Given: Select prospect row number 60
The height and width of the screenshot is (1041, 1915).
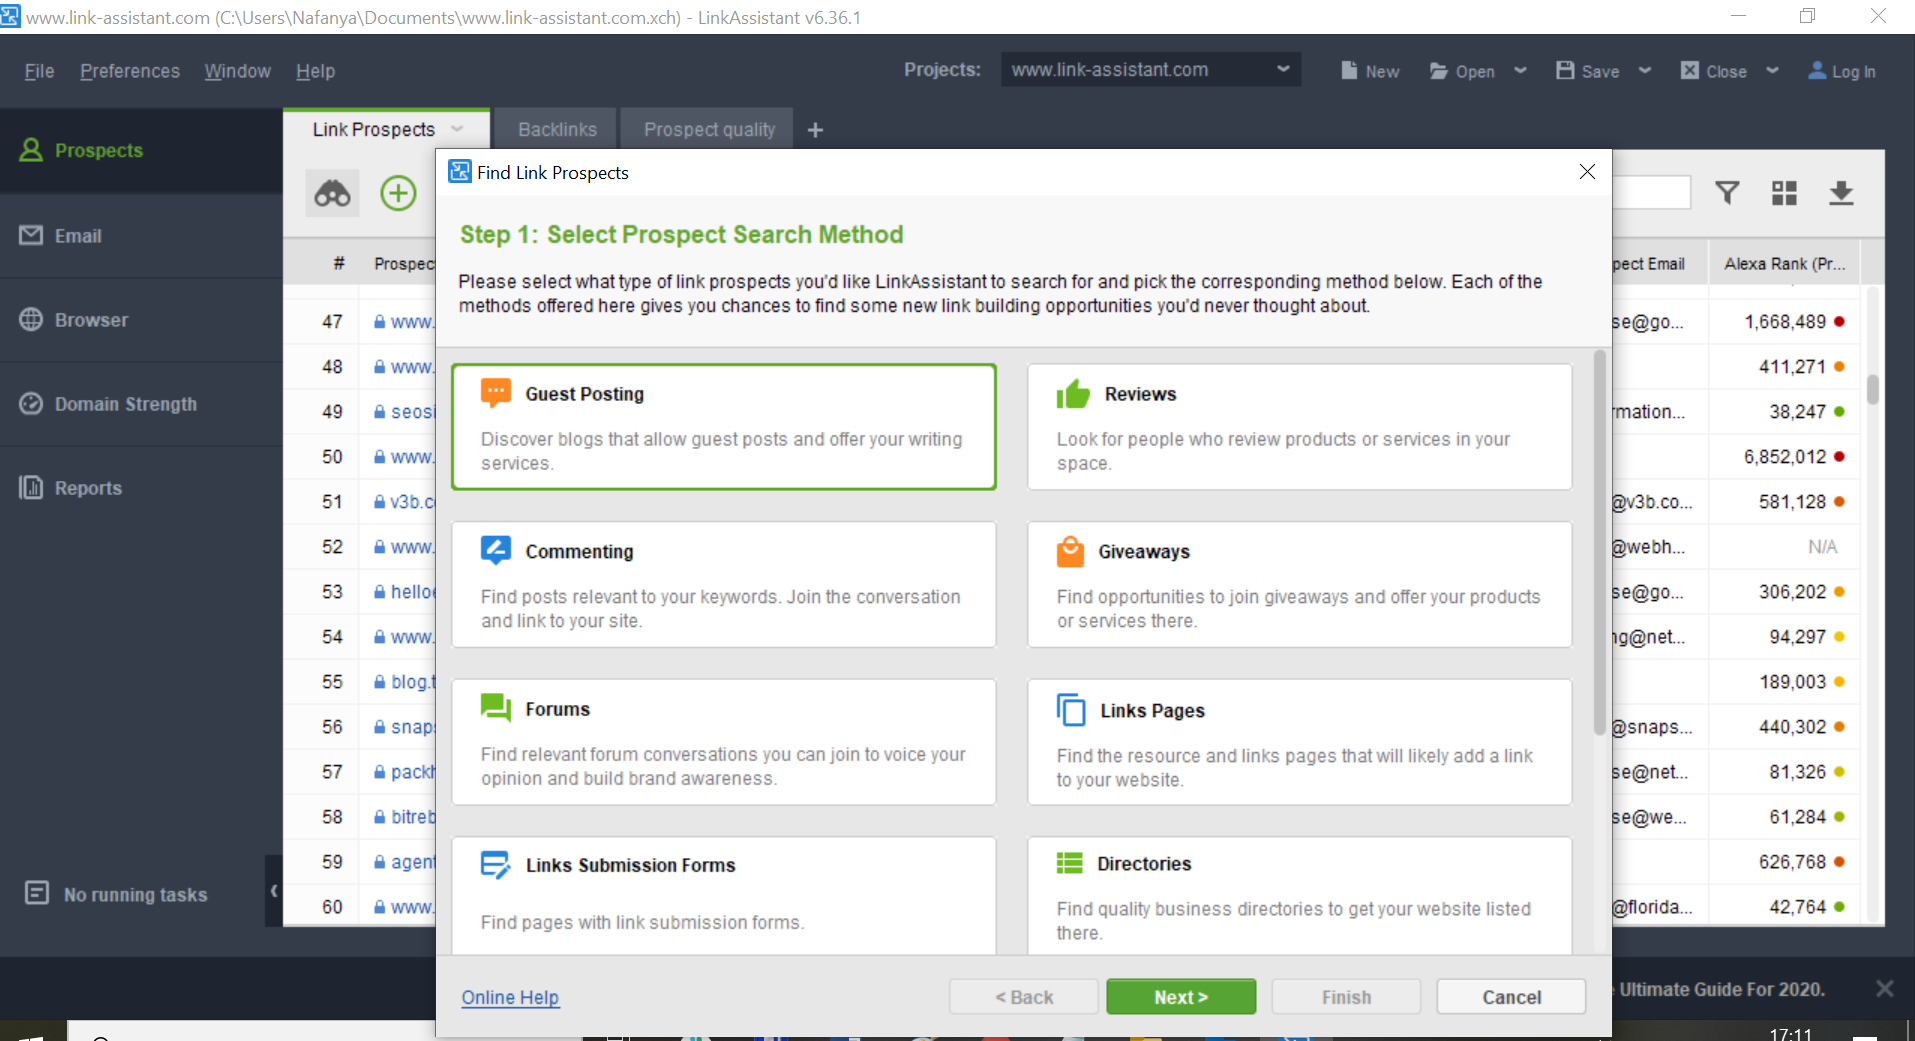Looking at the screenshot, I should click(x=332, y=907).
